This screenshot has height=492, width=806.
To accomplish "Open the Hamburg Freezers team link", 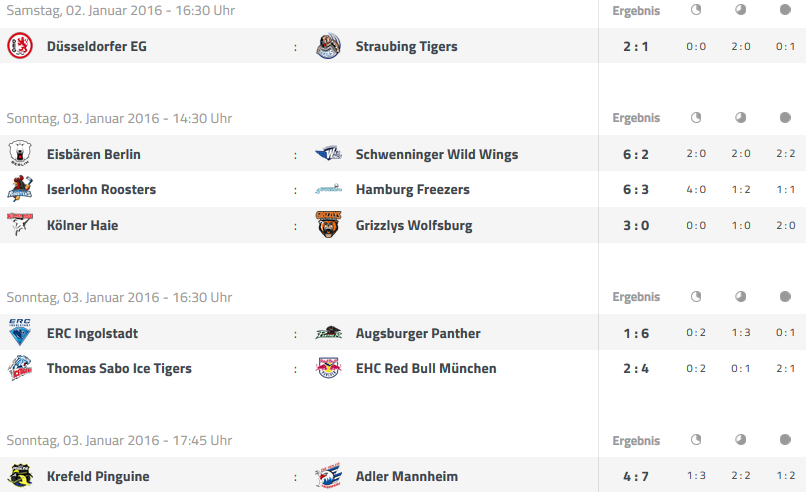I will tap(413, 189).
